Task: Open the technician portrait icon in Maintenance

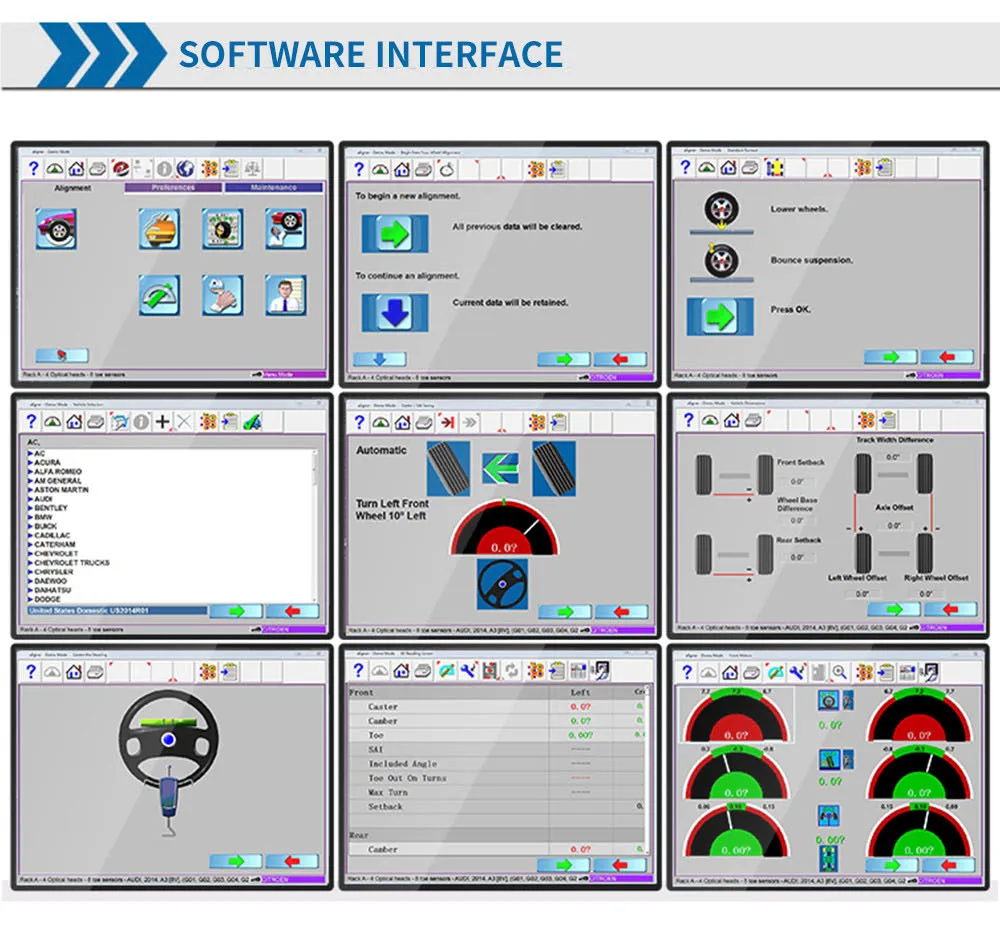Action: point(286,295)
